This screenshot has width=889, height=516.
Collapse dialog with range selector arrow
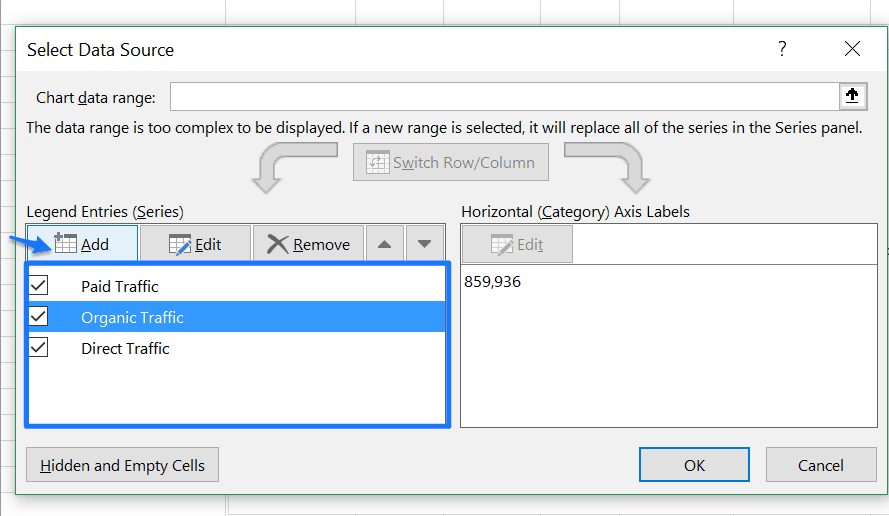(852, 96)
